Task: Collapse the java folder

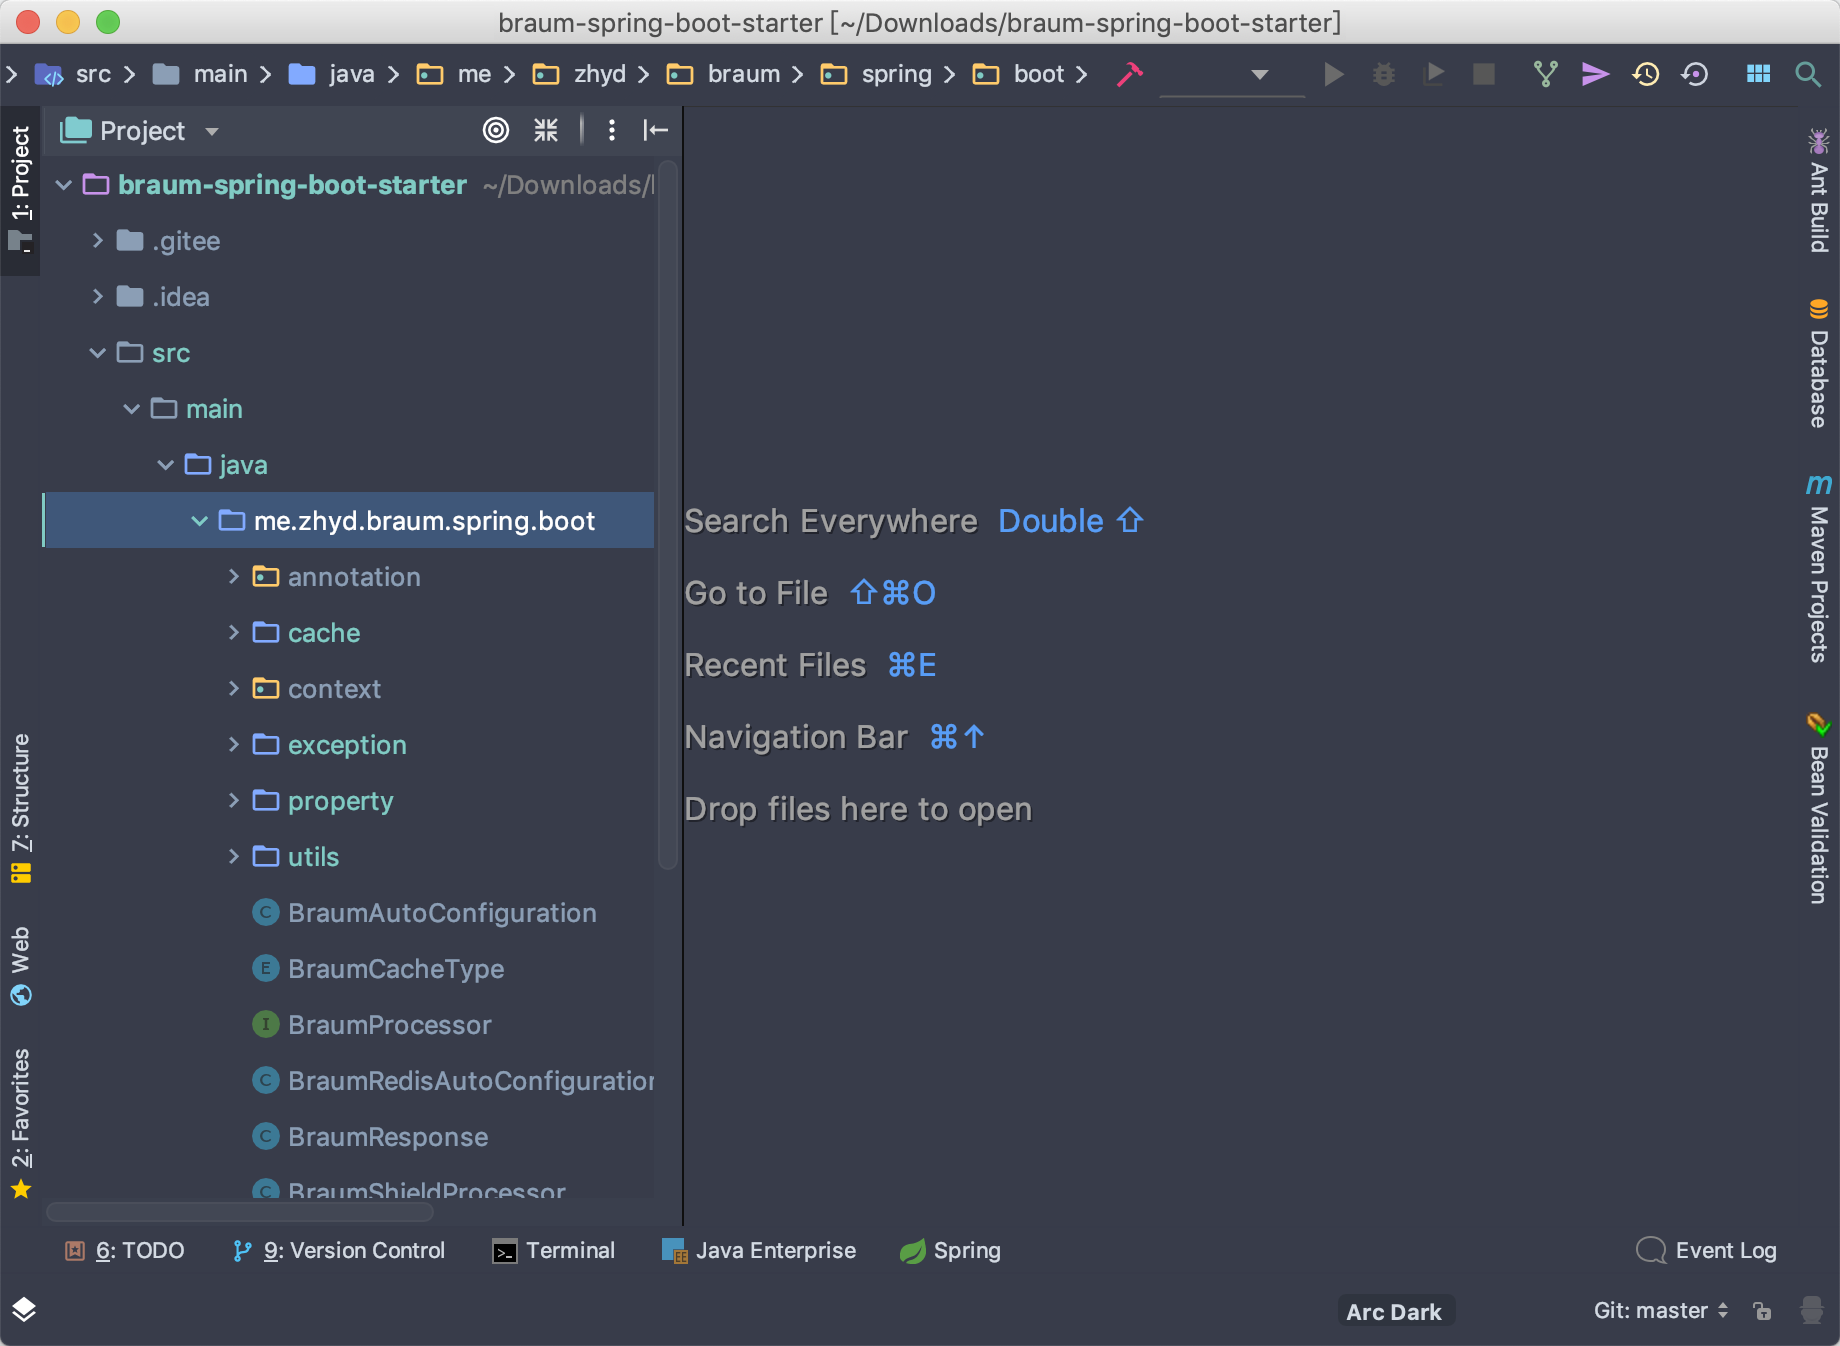Action: pos(166,465)
